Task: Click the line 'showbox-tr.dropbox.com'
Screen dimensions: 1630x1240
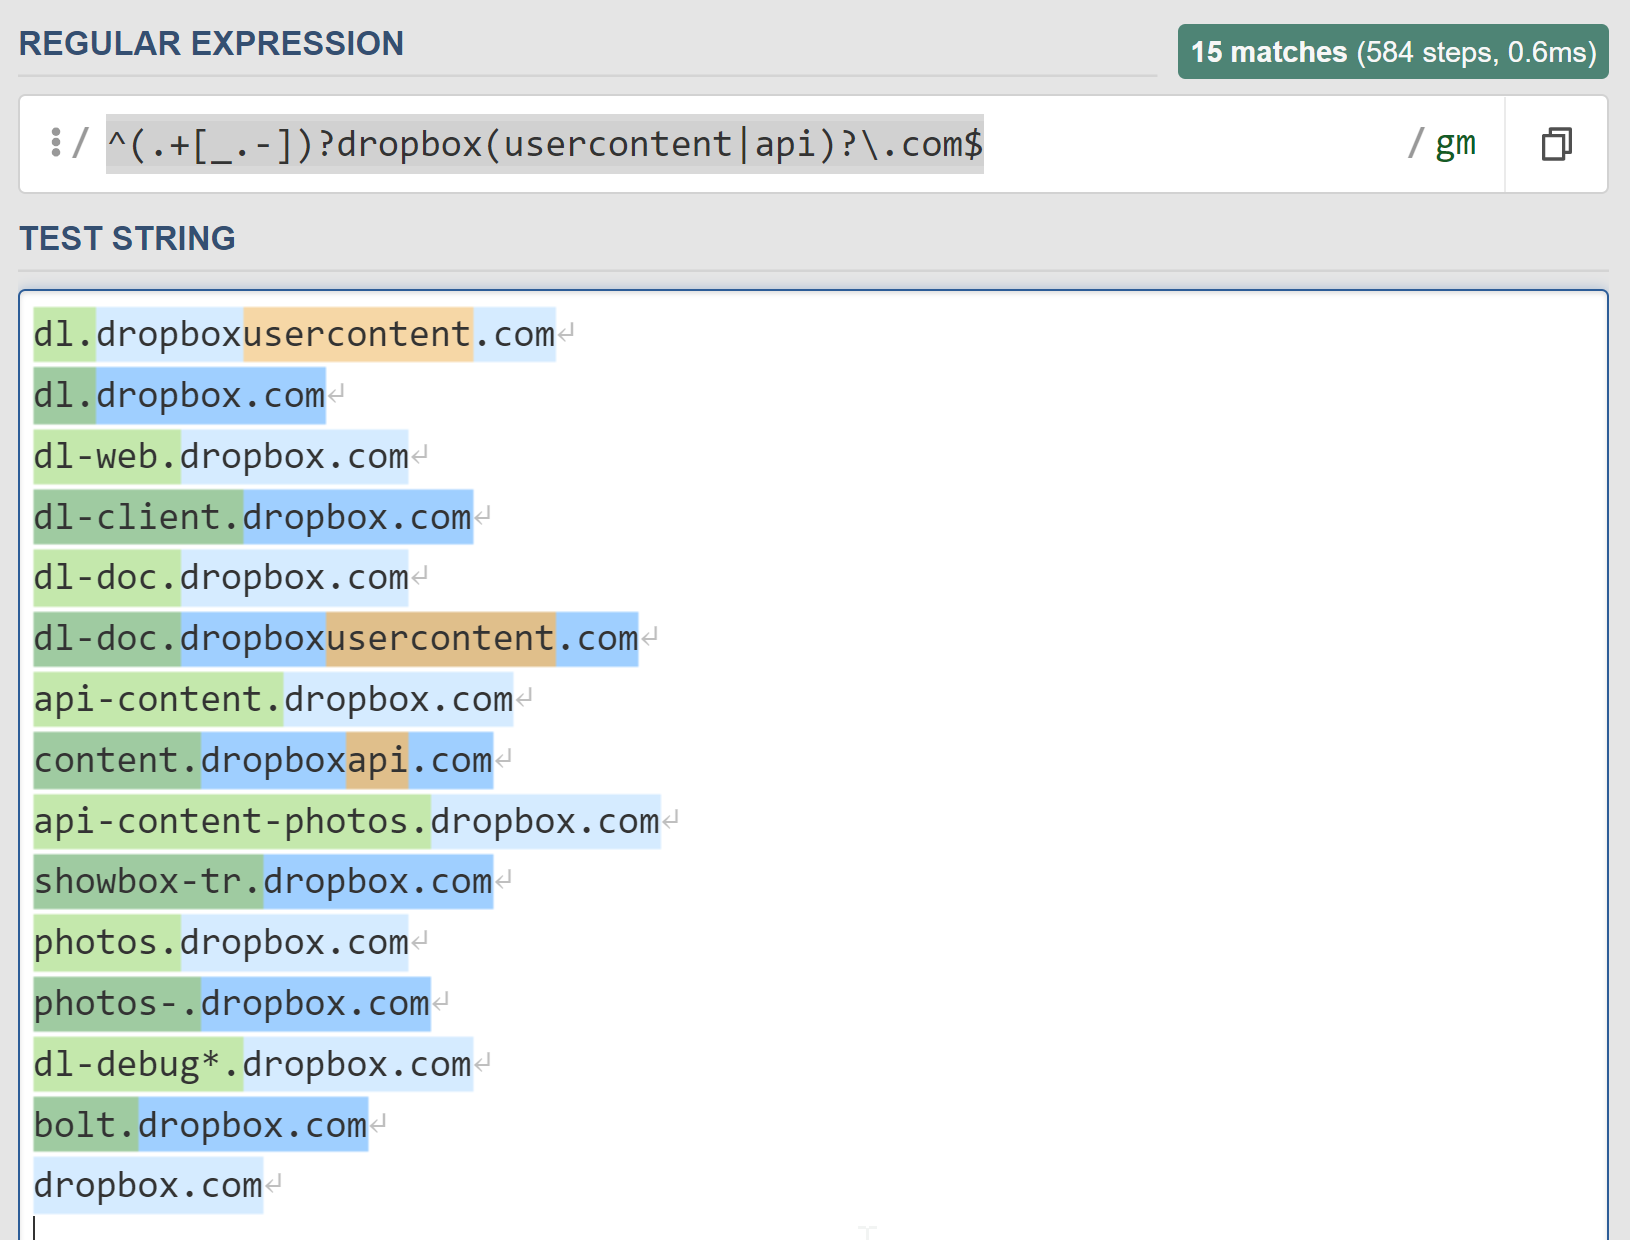Action: pos(263,881)
